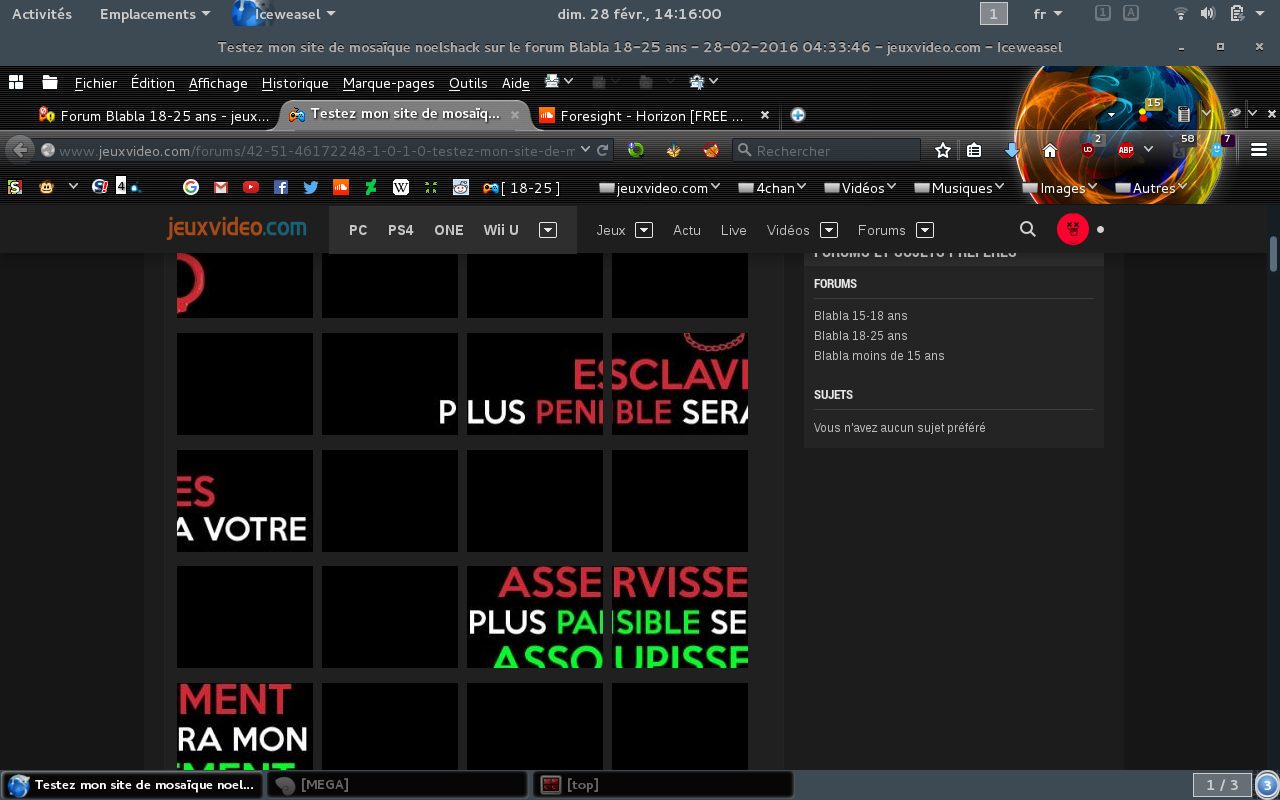
Task: Open the Fichier menu
Action: [96, 83]
